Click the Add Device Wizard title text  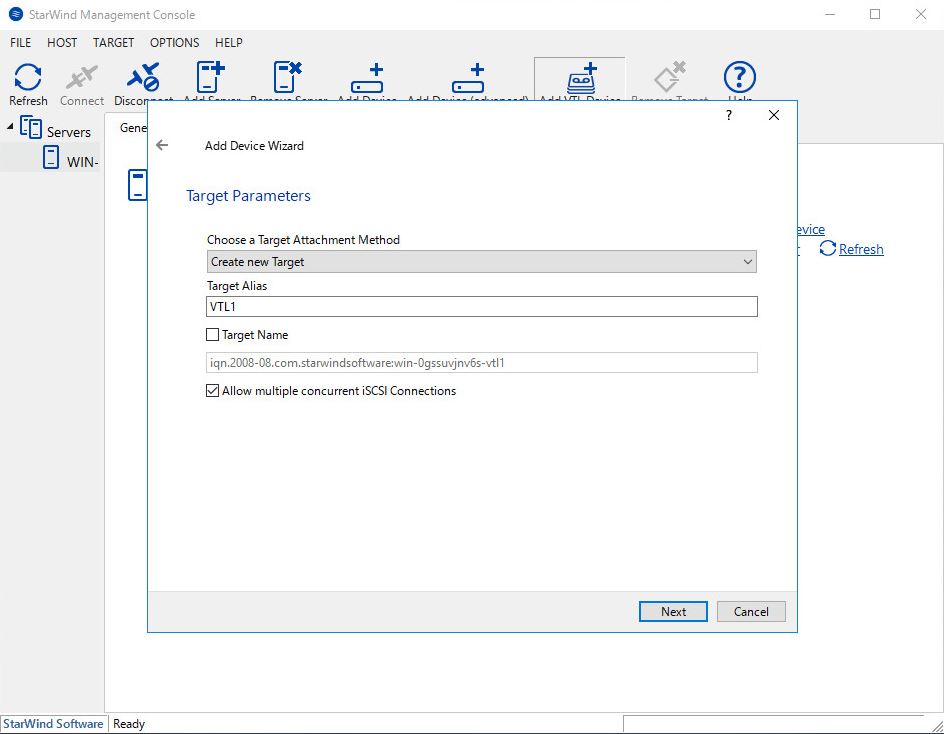click(254, 146)
